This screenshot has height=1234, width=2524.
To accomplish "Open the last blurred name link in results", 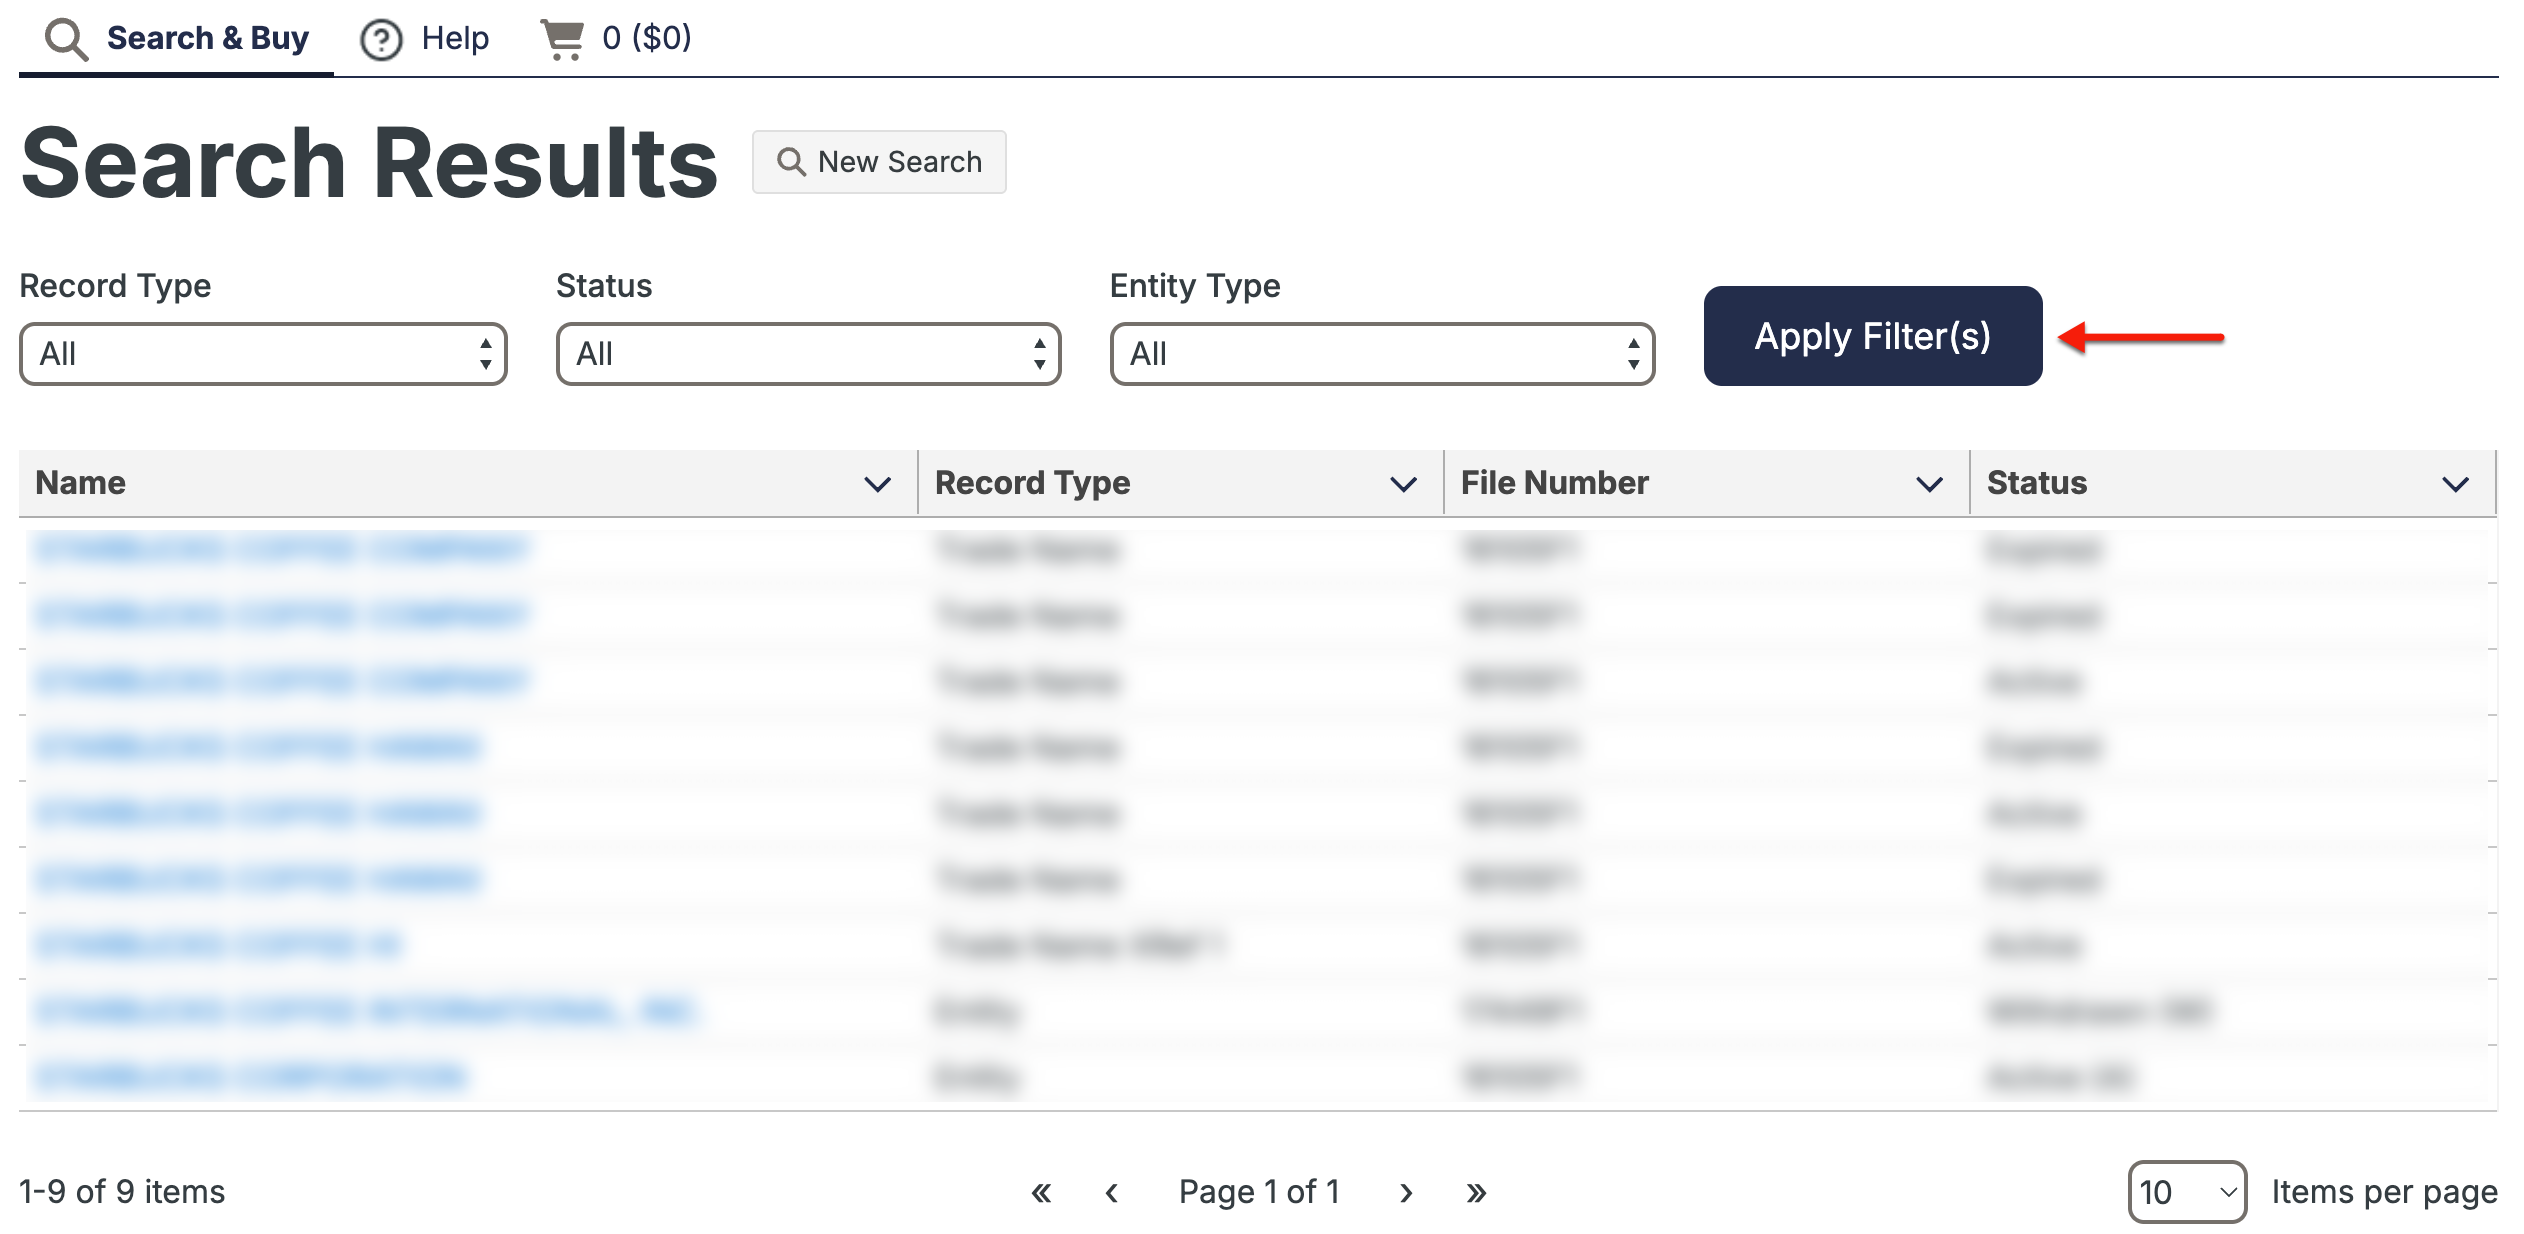I will pos(250,1077).
